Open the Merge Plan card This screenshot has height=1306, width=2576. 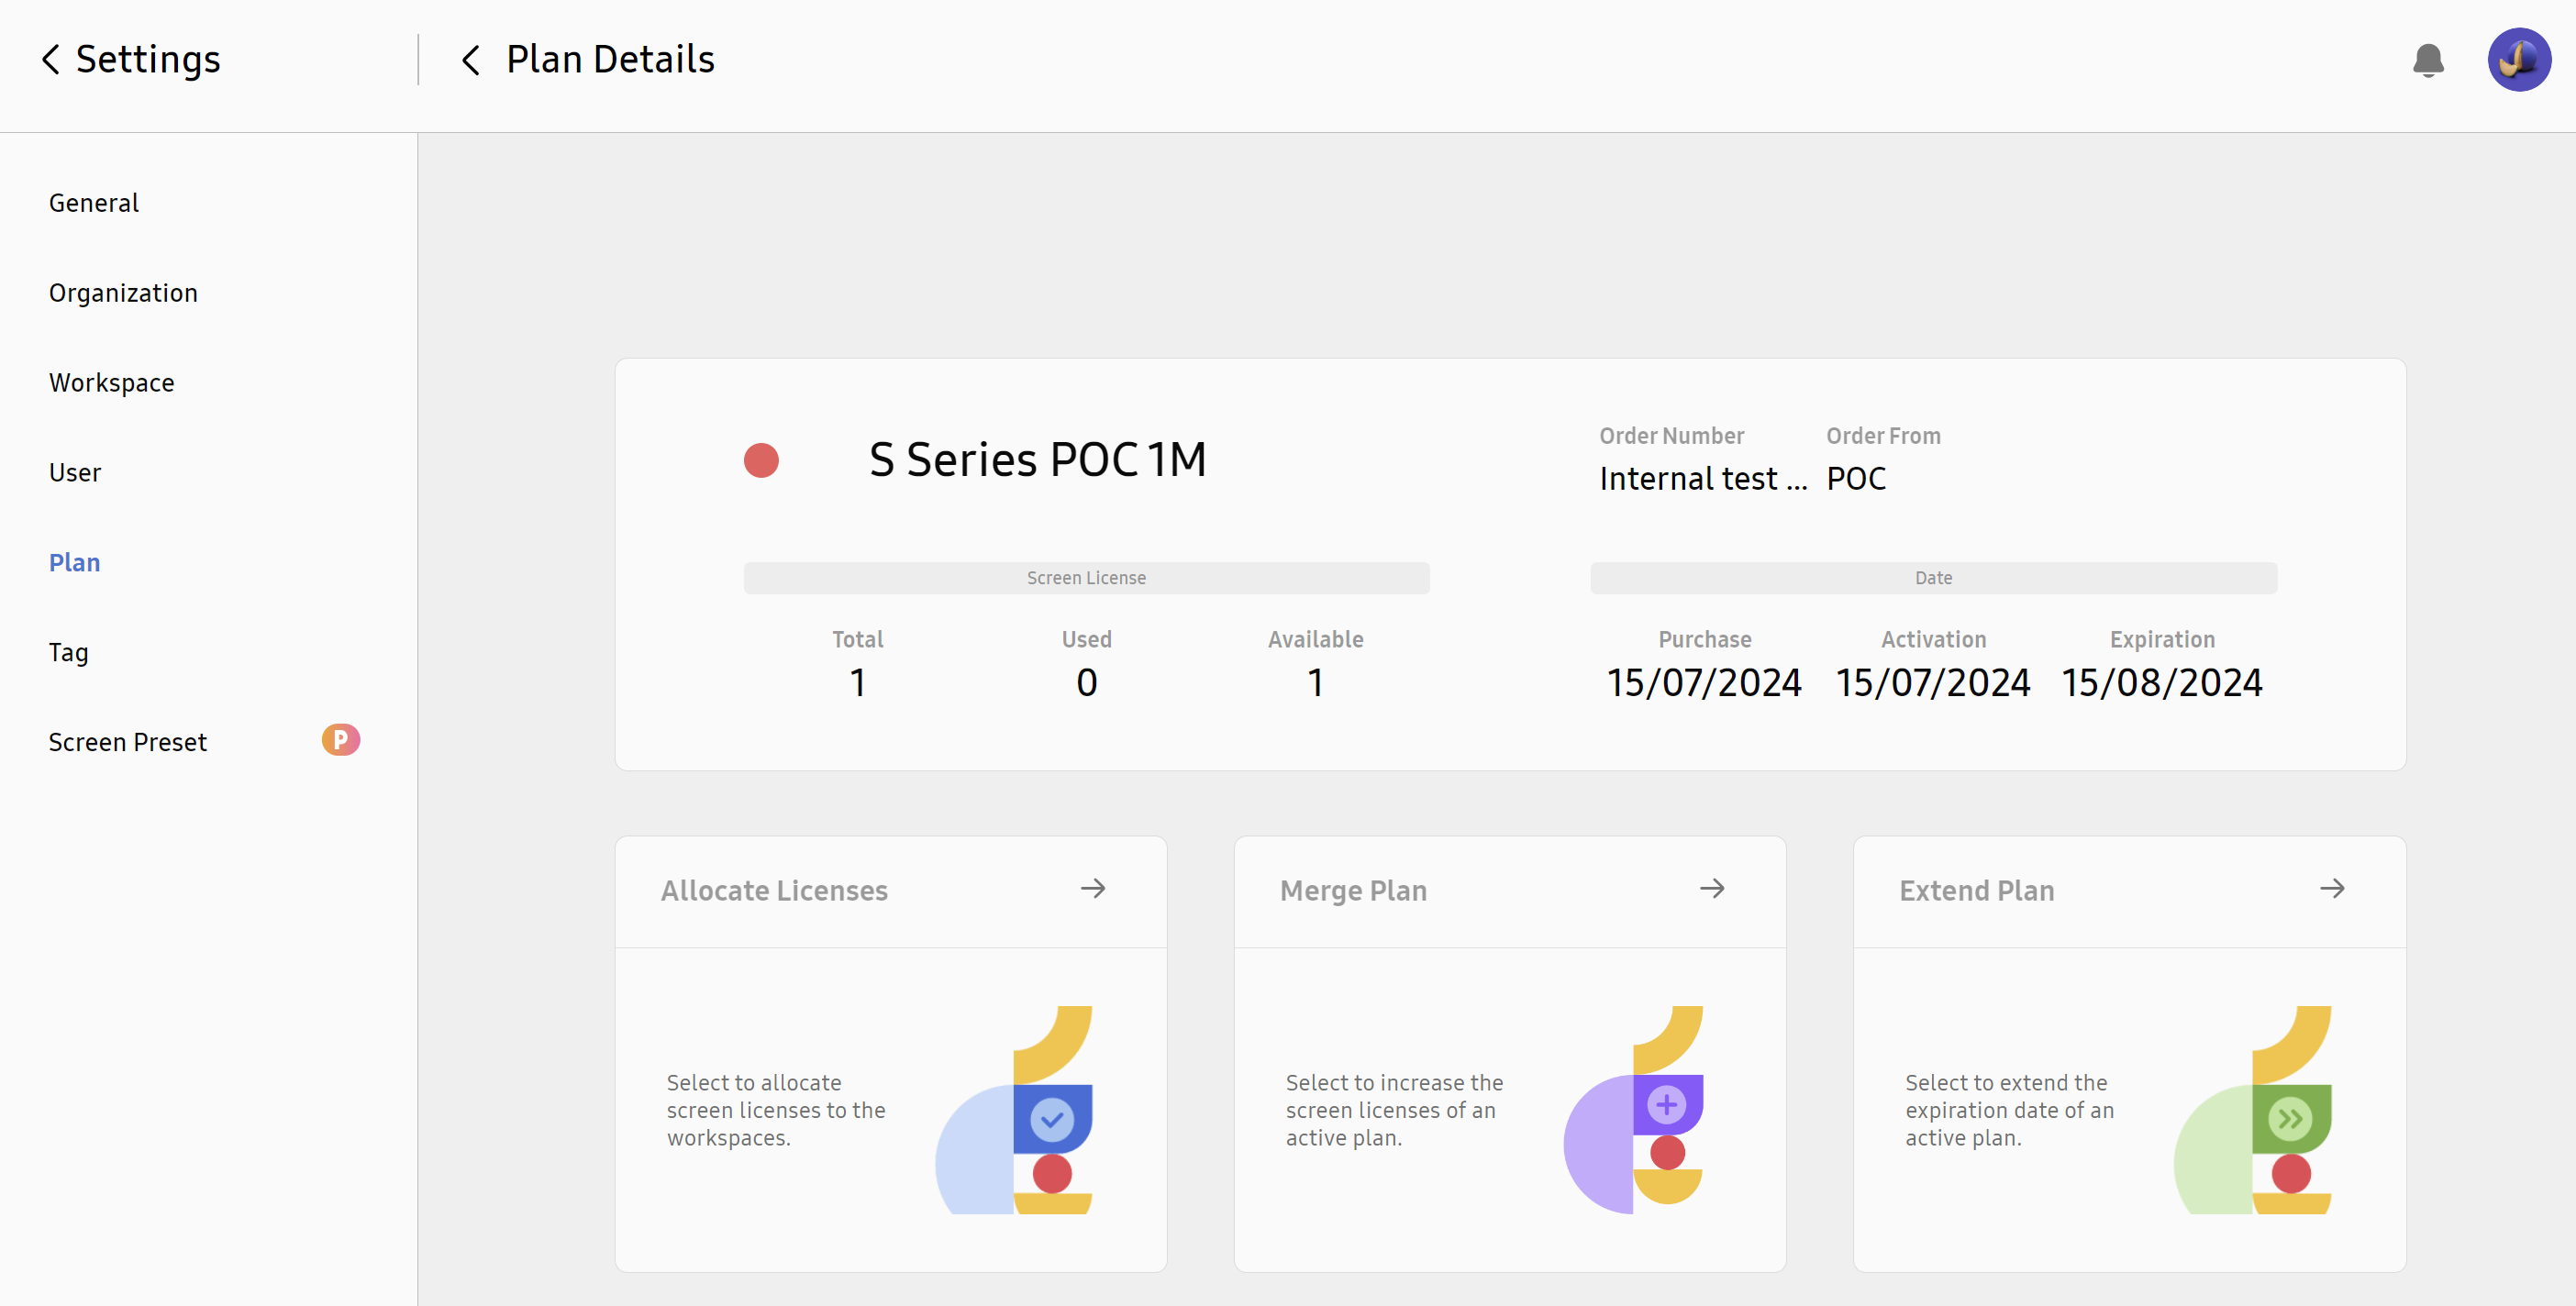(x=1510, y=1054)
